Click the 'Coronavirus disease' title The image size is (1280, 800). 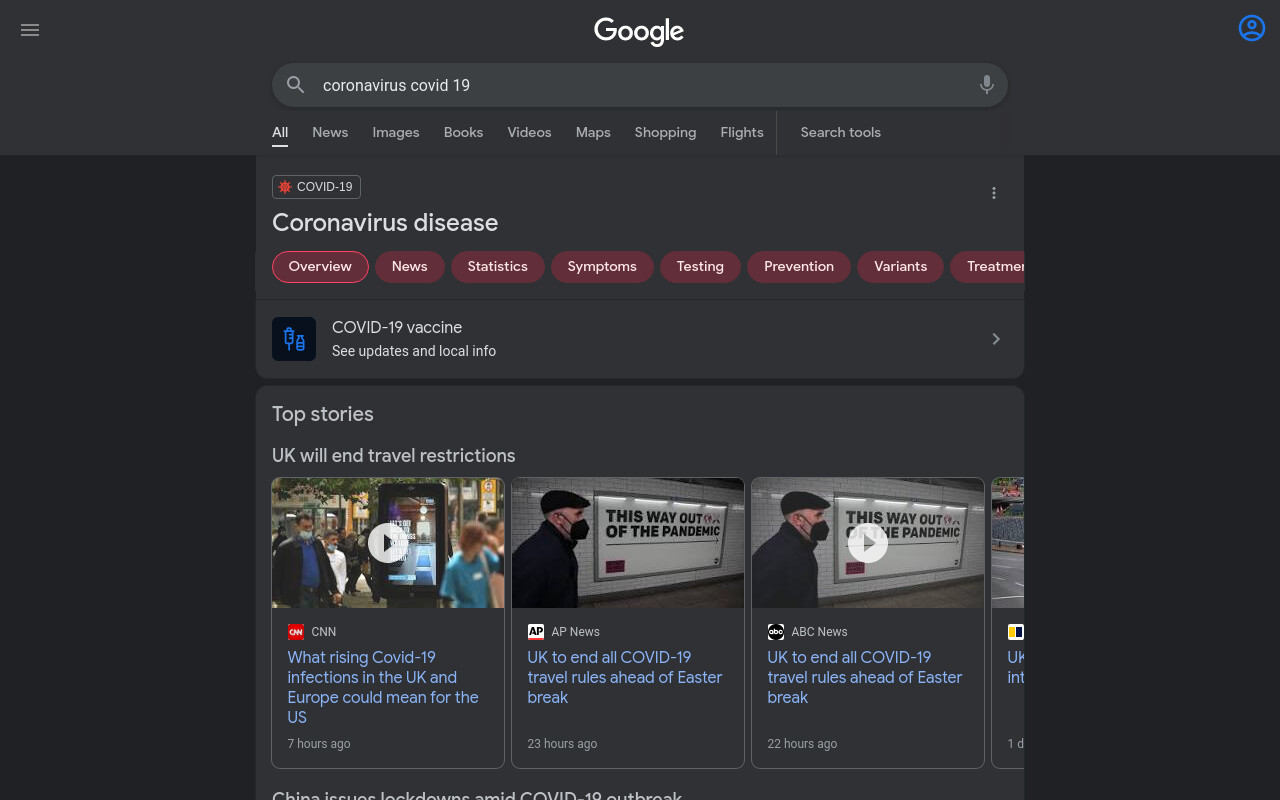[385, 223]
